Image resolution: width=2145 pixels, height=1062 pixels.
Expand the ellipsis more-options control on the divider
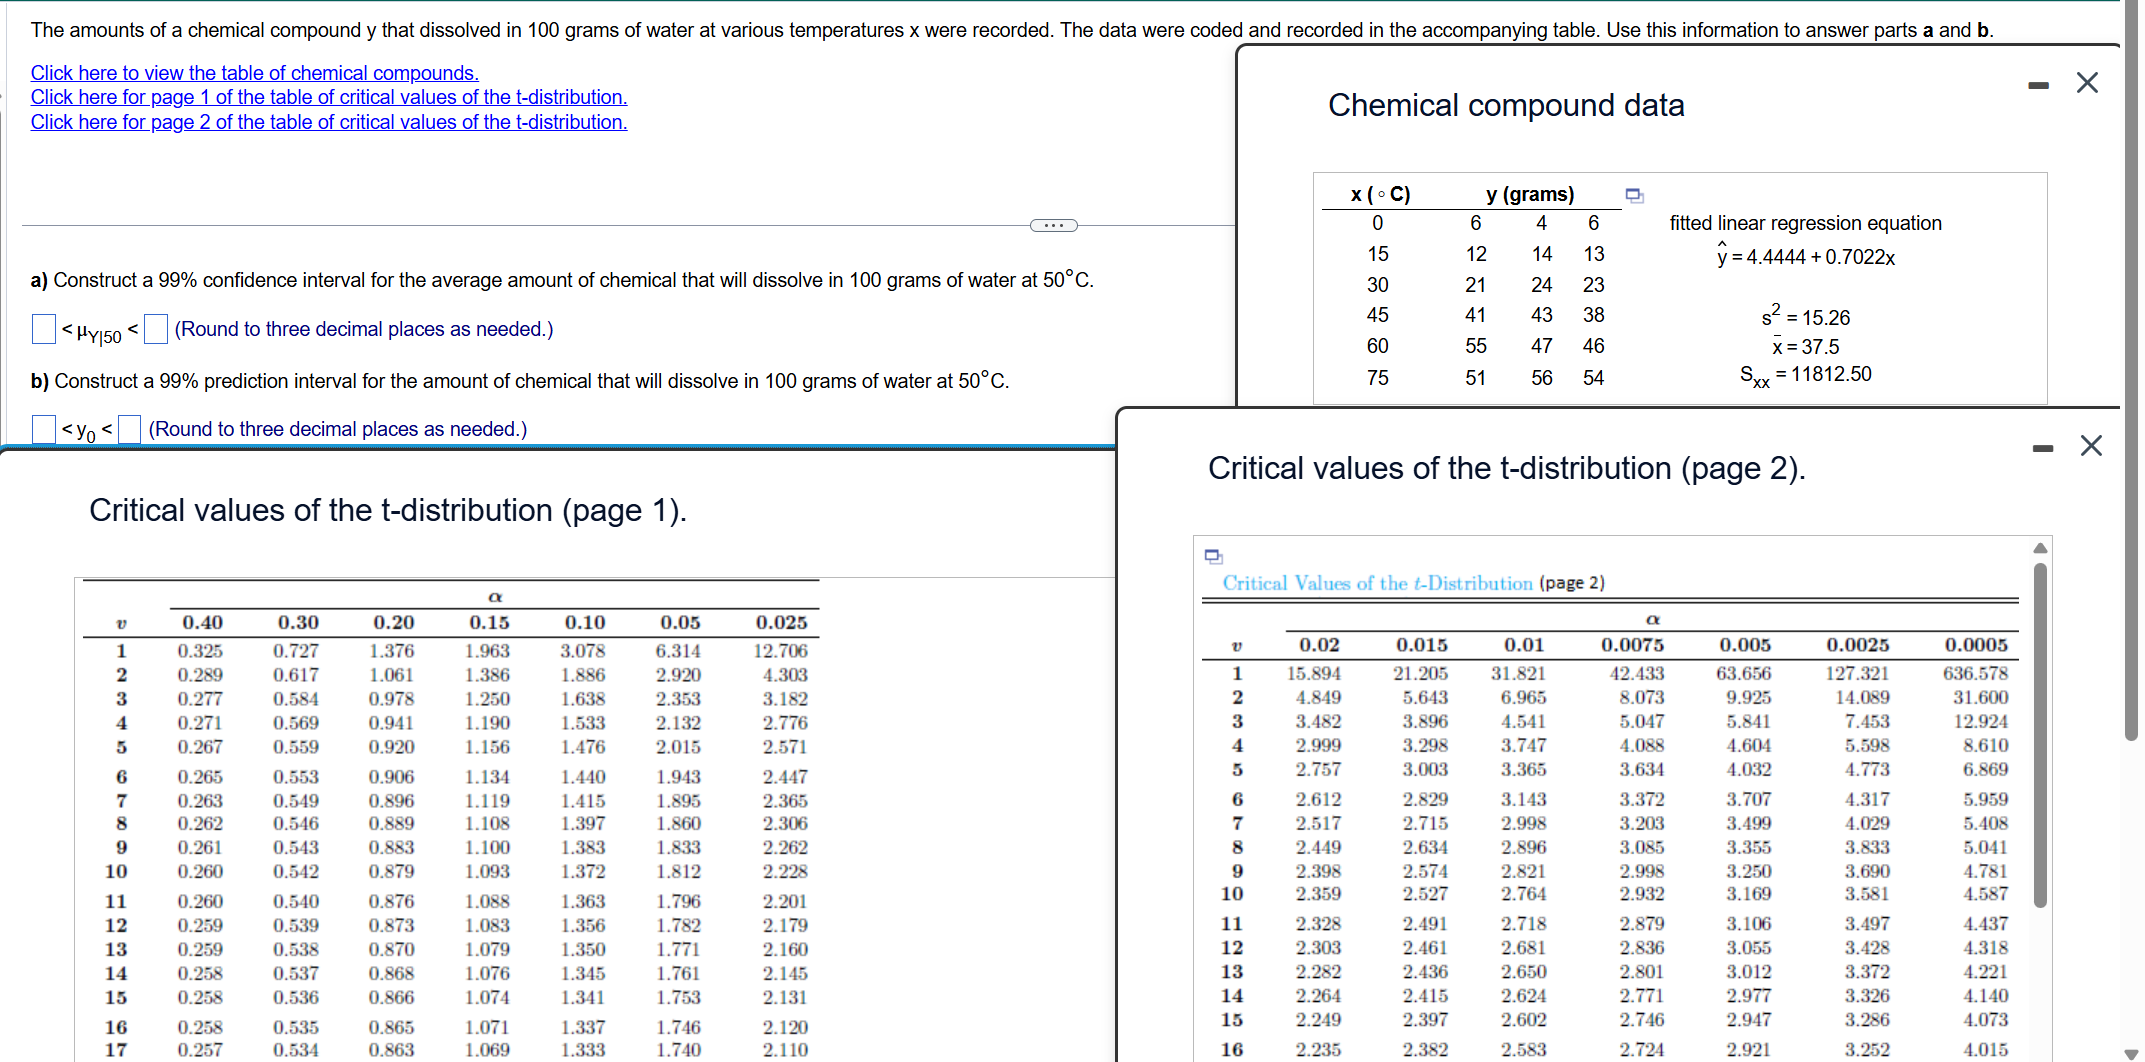tap(1053, 226)
